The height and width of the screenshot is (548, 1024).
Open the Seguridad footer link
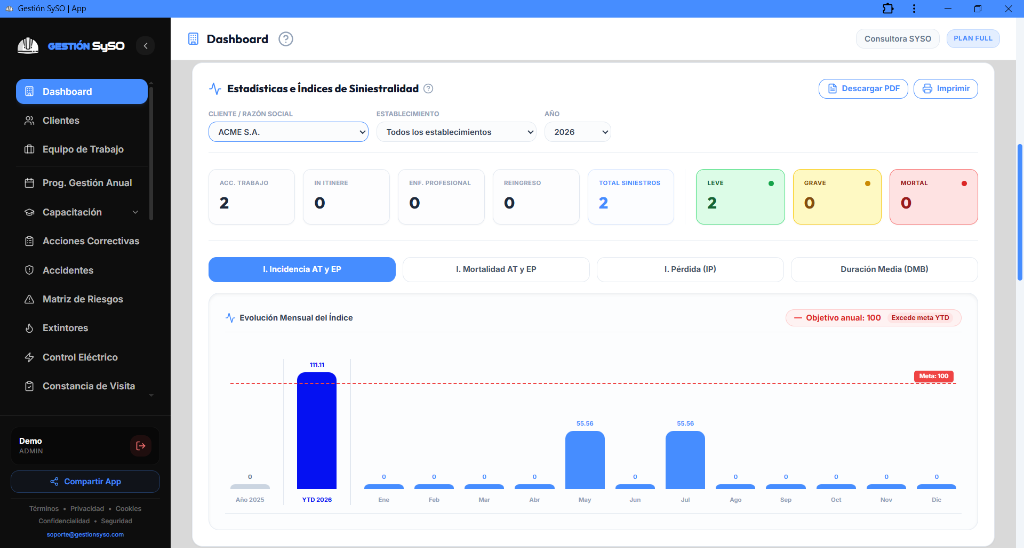pyautogui.click(x=116, y=521)
